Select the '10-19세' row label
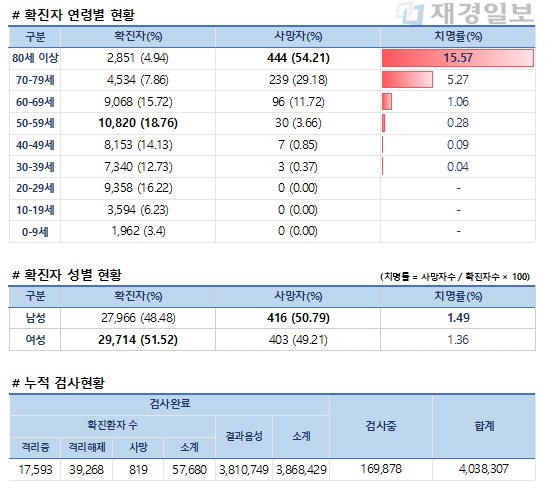This screenshot has height=487, width=548. point(35,210)
